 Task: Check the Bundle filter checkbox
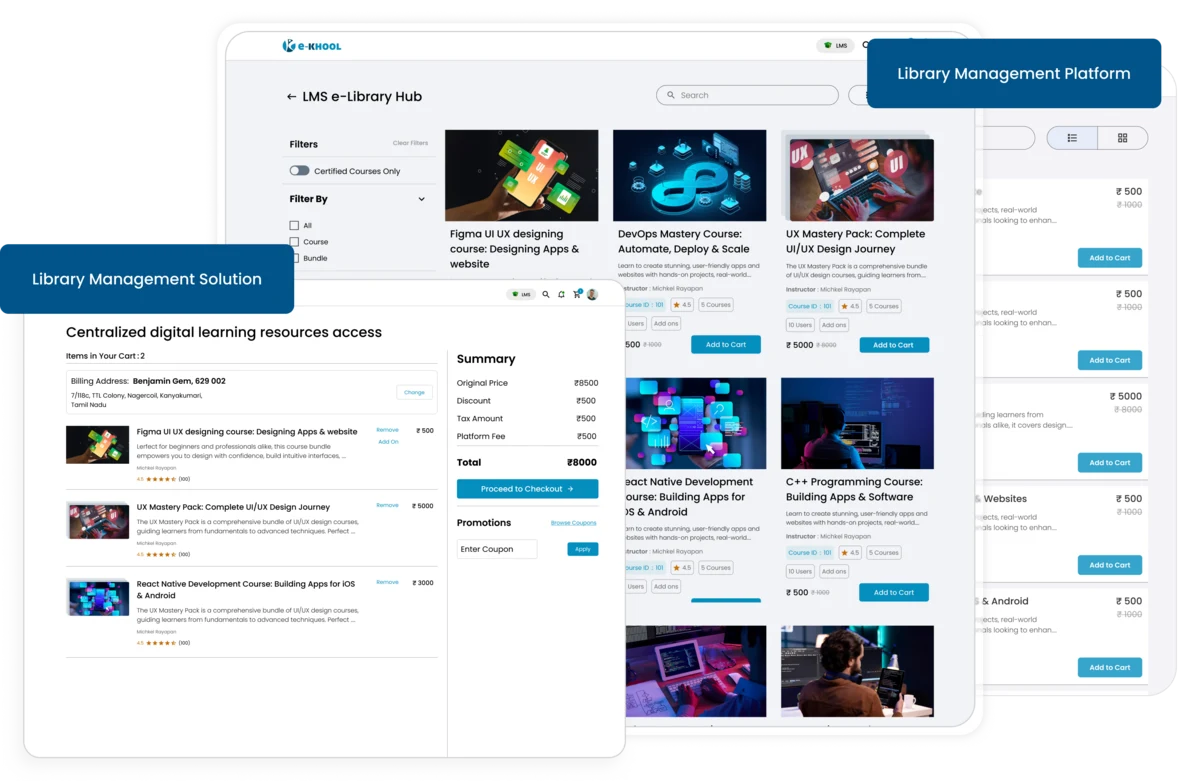[x=297, y=258]
